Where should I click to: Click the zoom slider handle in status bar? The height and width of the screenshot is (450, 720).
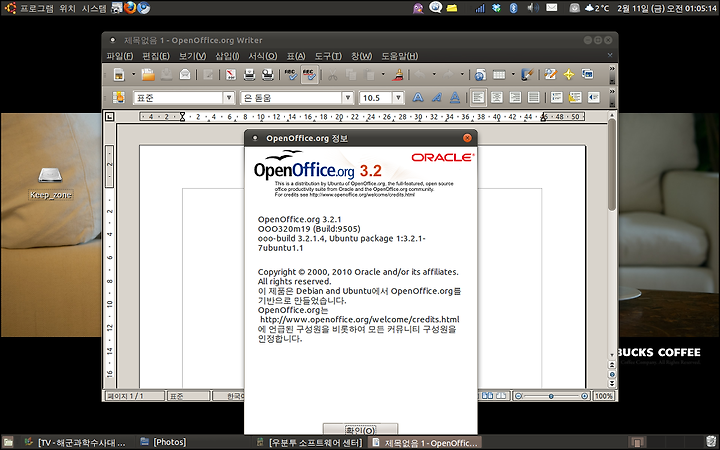tap(551, 396)
